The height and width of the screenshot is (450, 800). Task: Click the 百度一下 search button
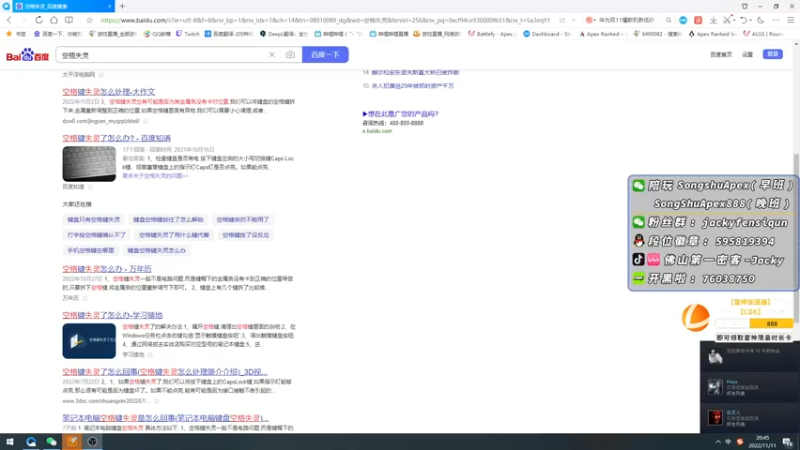(325, 55)
